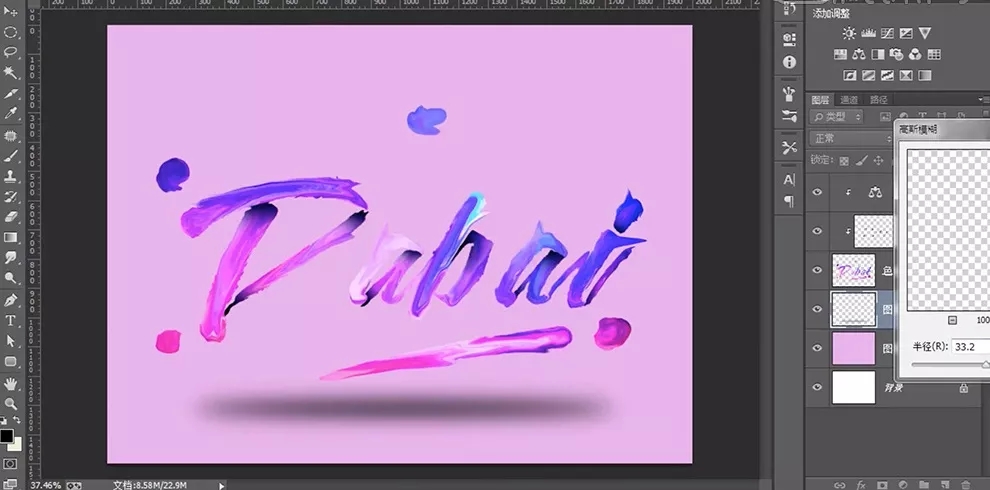The height and width of the screenshot is (490, 990).
Task: Switch to the 通道 tab
Action: click(x=849, y=100)
